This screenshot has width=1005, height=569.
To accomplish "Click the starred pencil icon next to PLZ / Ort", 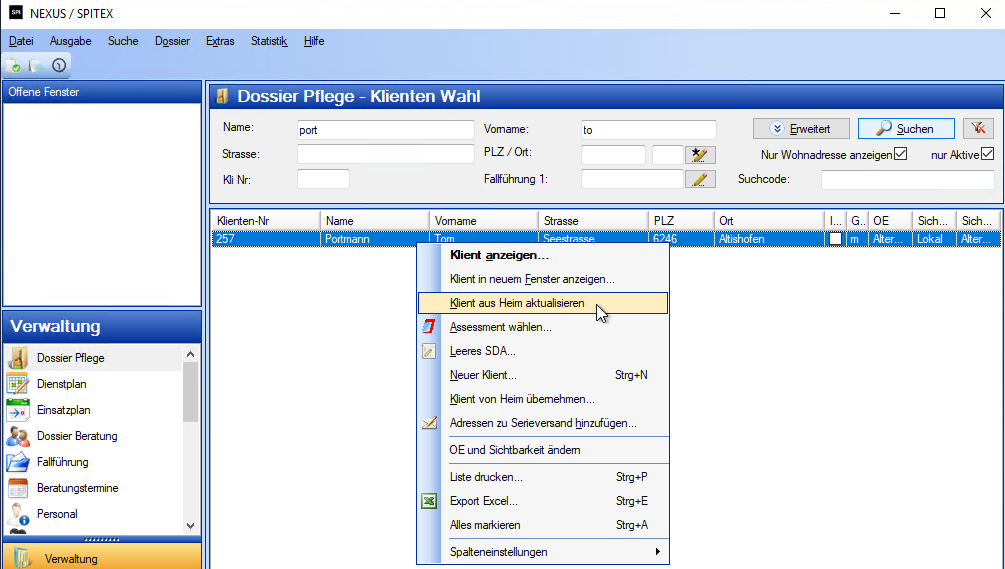I will tap(700, 155).
